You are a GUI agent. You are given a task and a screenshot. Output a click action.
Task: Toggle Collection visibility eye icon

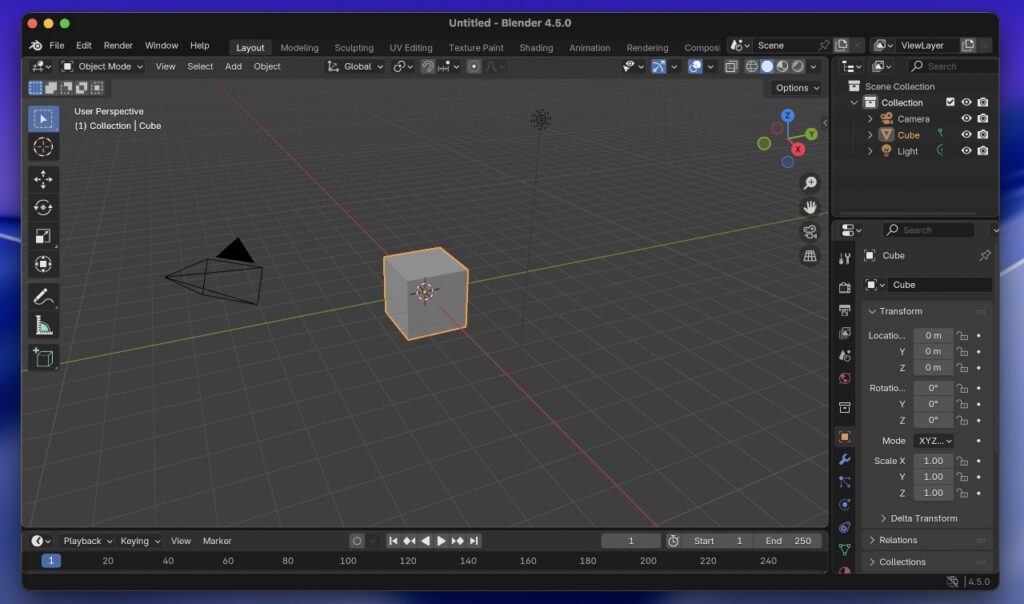(x=966, y=102)
